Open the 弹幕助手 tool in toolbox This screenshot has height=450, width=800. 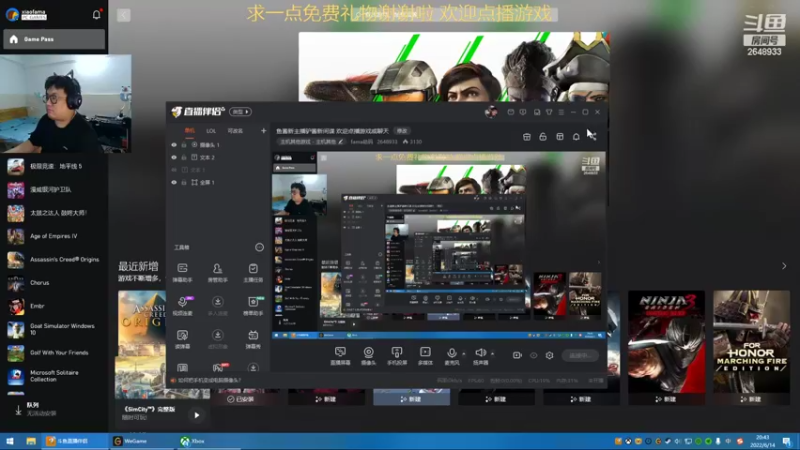coord(182,272)
